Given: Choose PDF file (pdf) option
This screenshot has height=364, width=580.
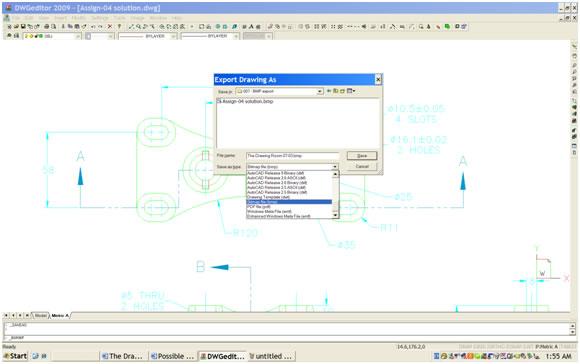Looking at the screenshot, I should [259, 207].
